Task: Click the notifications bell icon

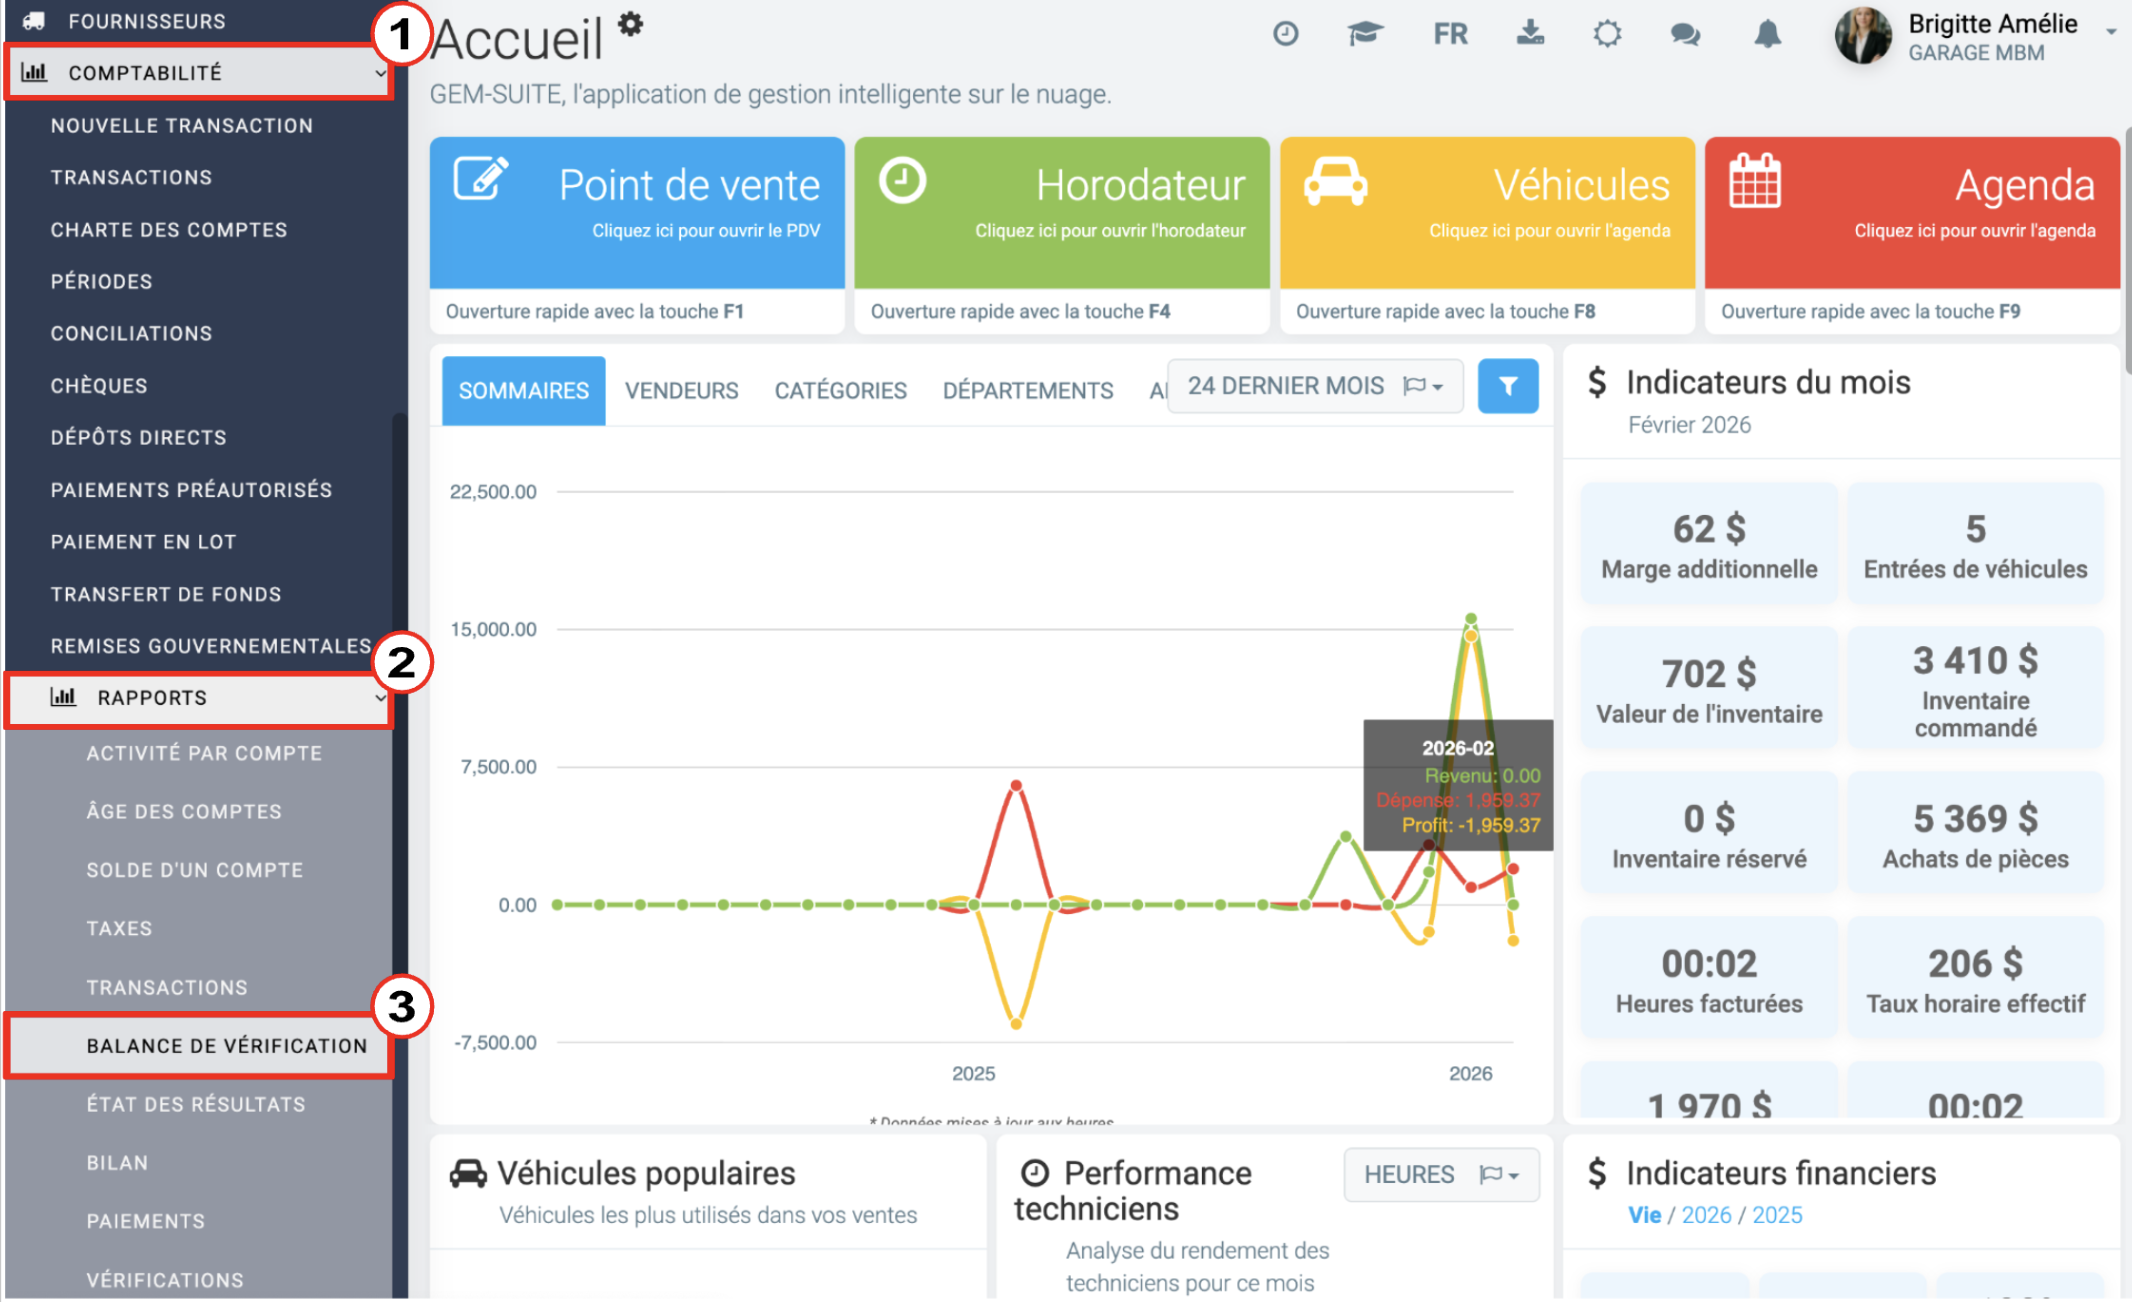Action: click(x=1767, y=35)
